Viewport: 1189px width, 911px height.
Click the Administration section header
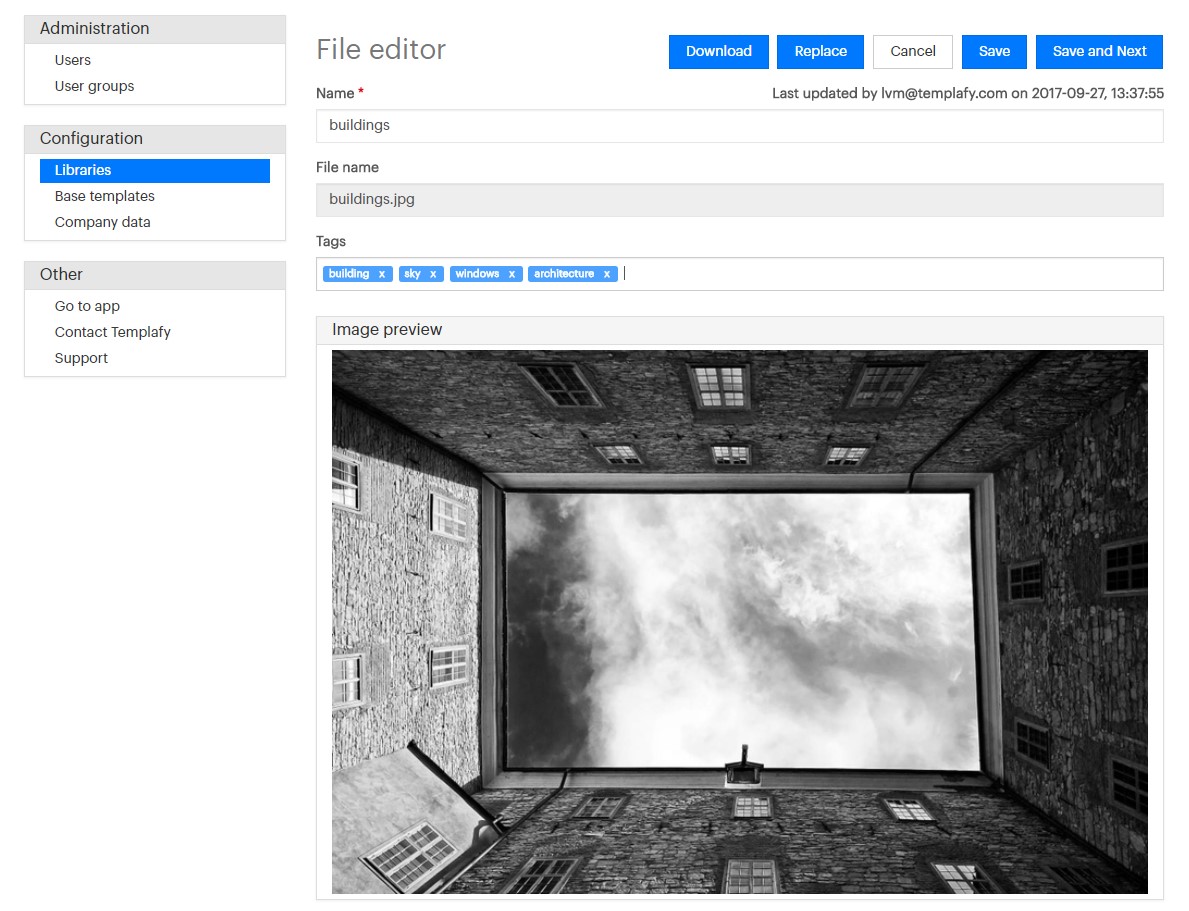click(155, 29)
